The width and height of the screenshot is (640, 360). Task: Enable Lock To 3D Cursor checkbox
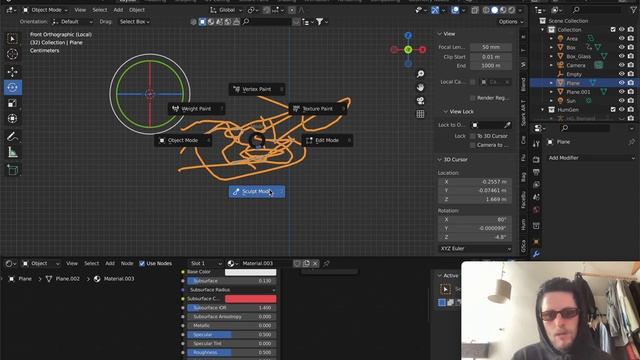pyautogui.click(x=473, y=136)
